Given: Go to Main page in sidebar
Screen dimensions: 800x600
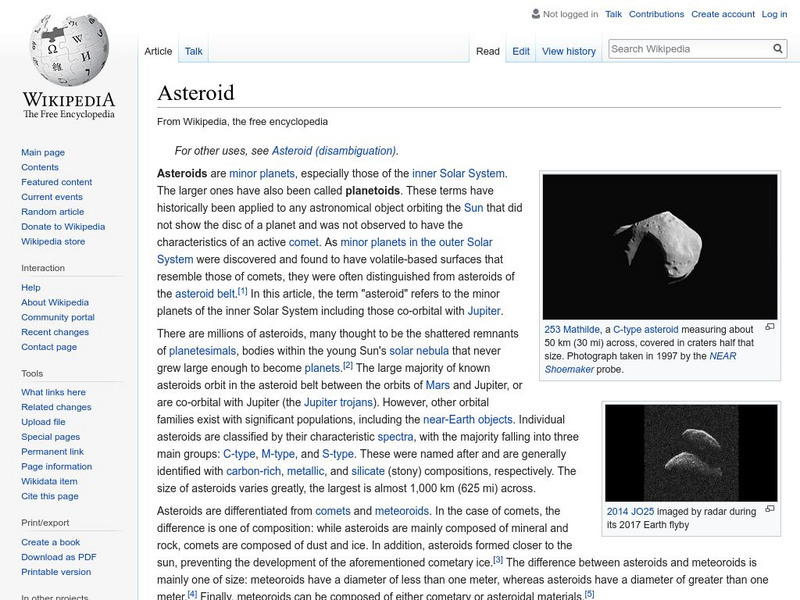Looking at the screenshot, I should [43, 152].
